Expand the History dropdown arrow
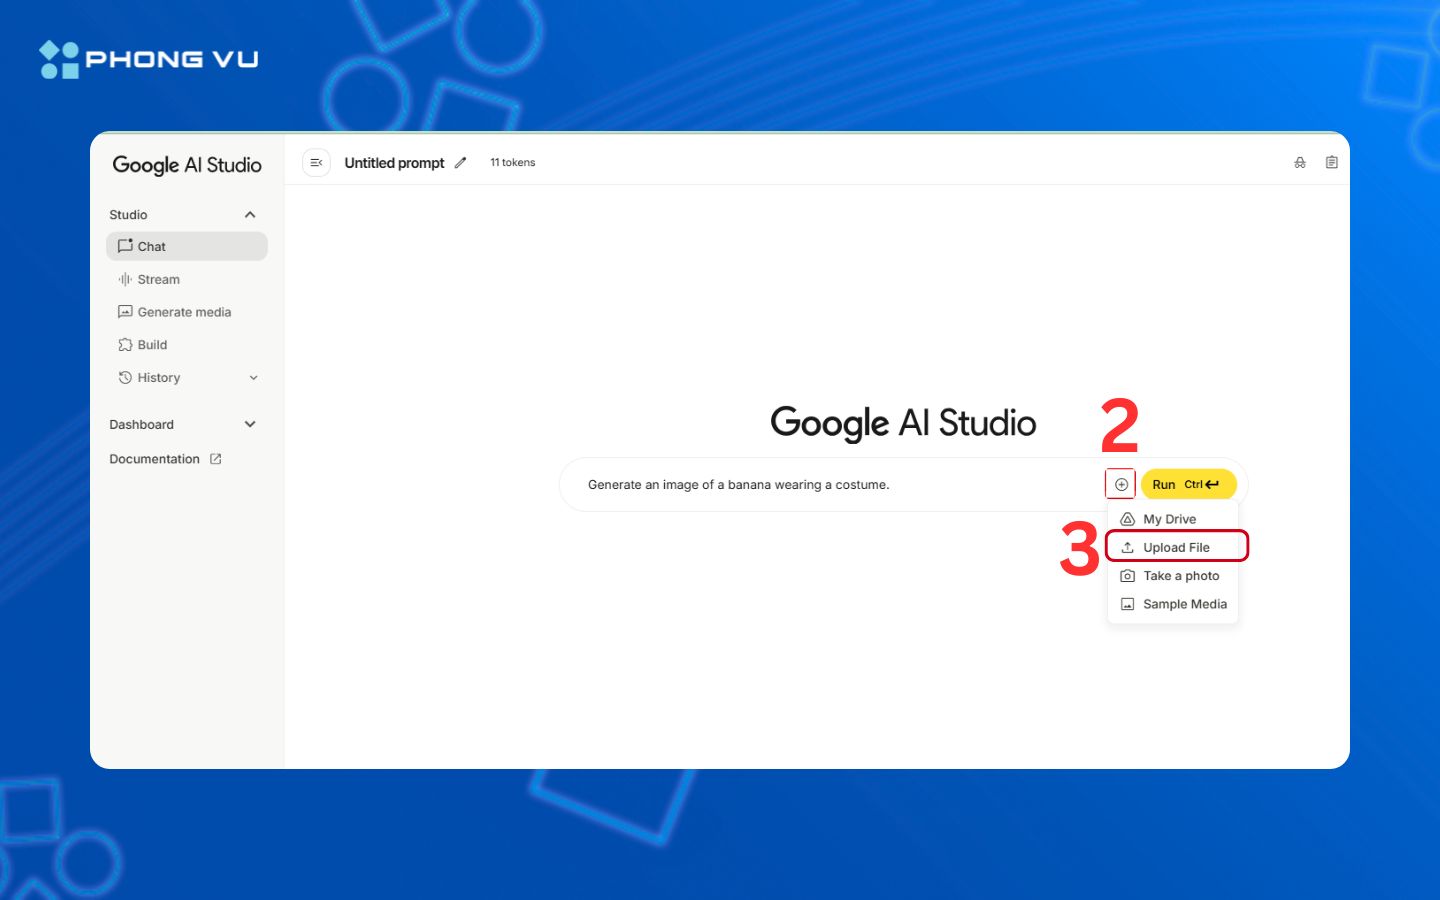 pyautogui.click(x=253, y=378)
